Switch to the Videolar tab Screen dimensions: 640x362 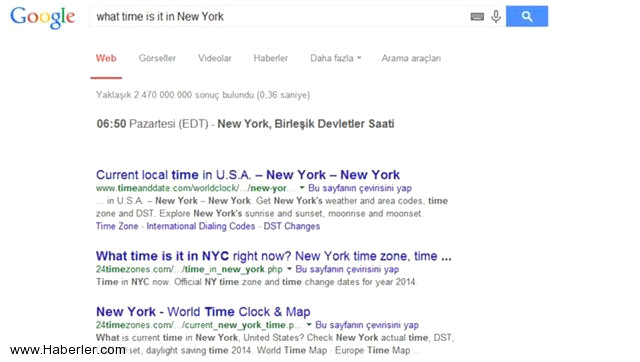(215, 58)
